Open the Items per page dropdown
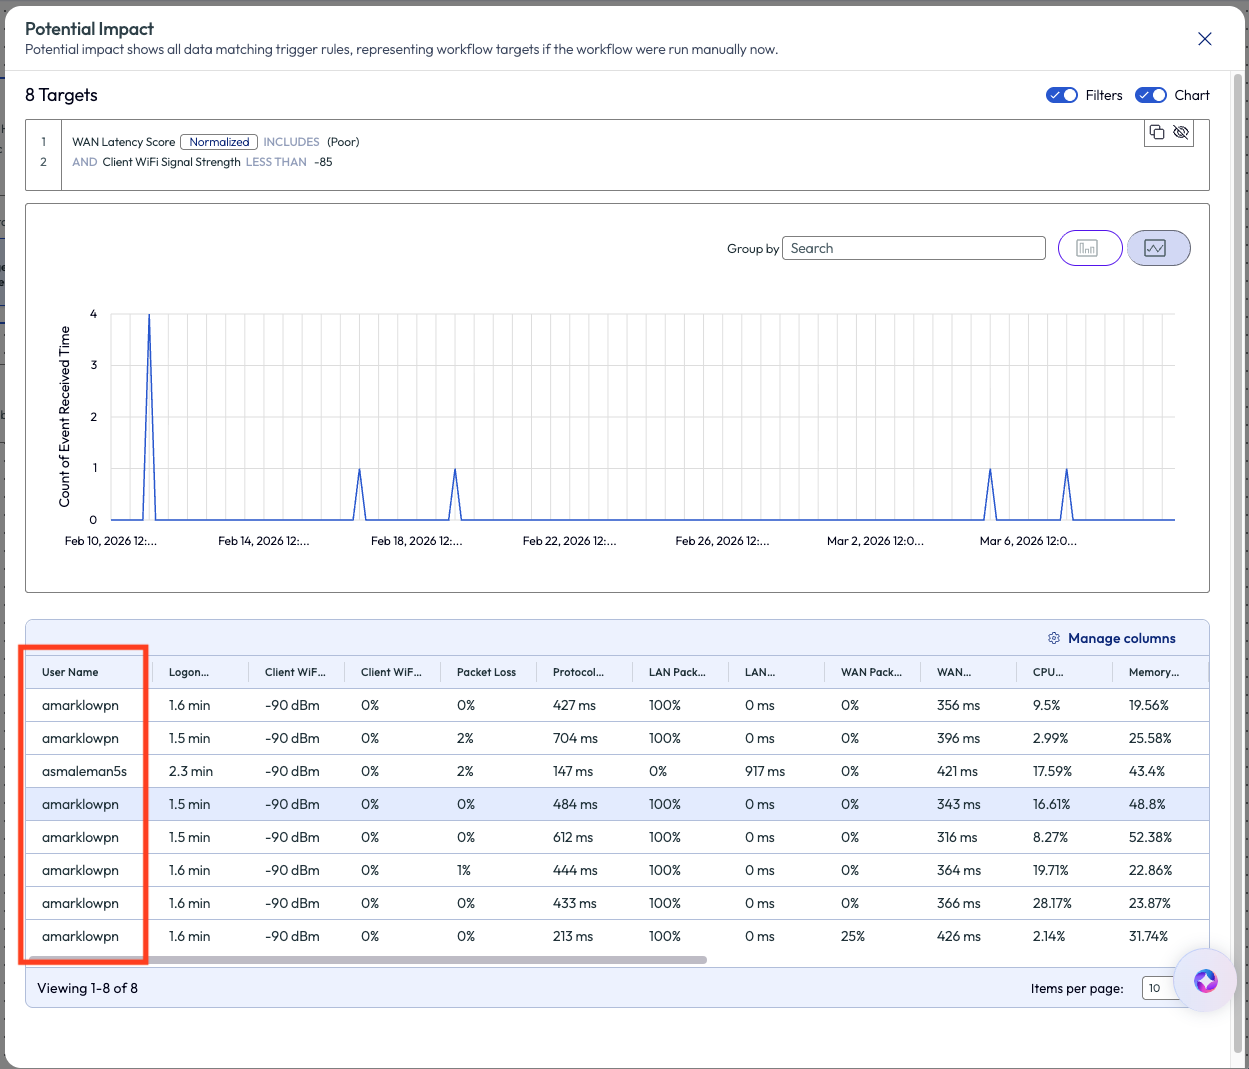 pyautogui.click(x=1158, y=988)
